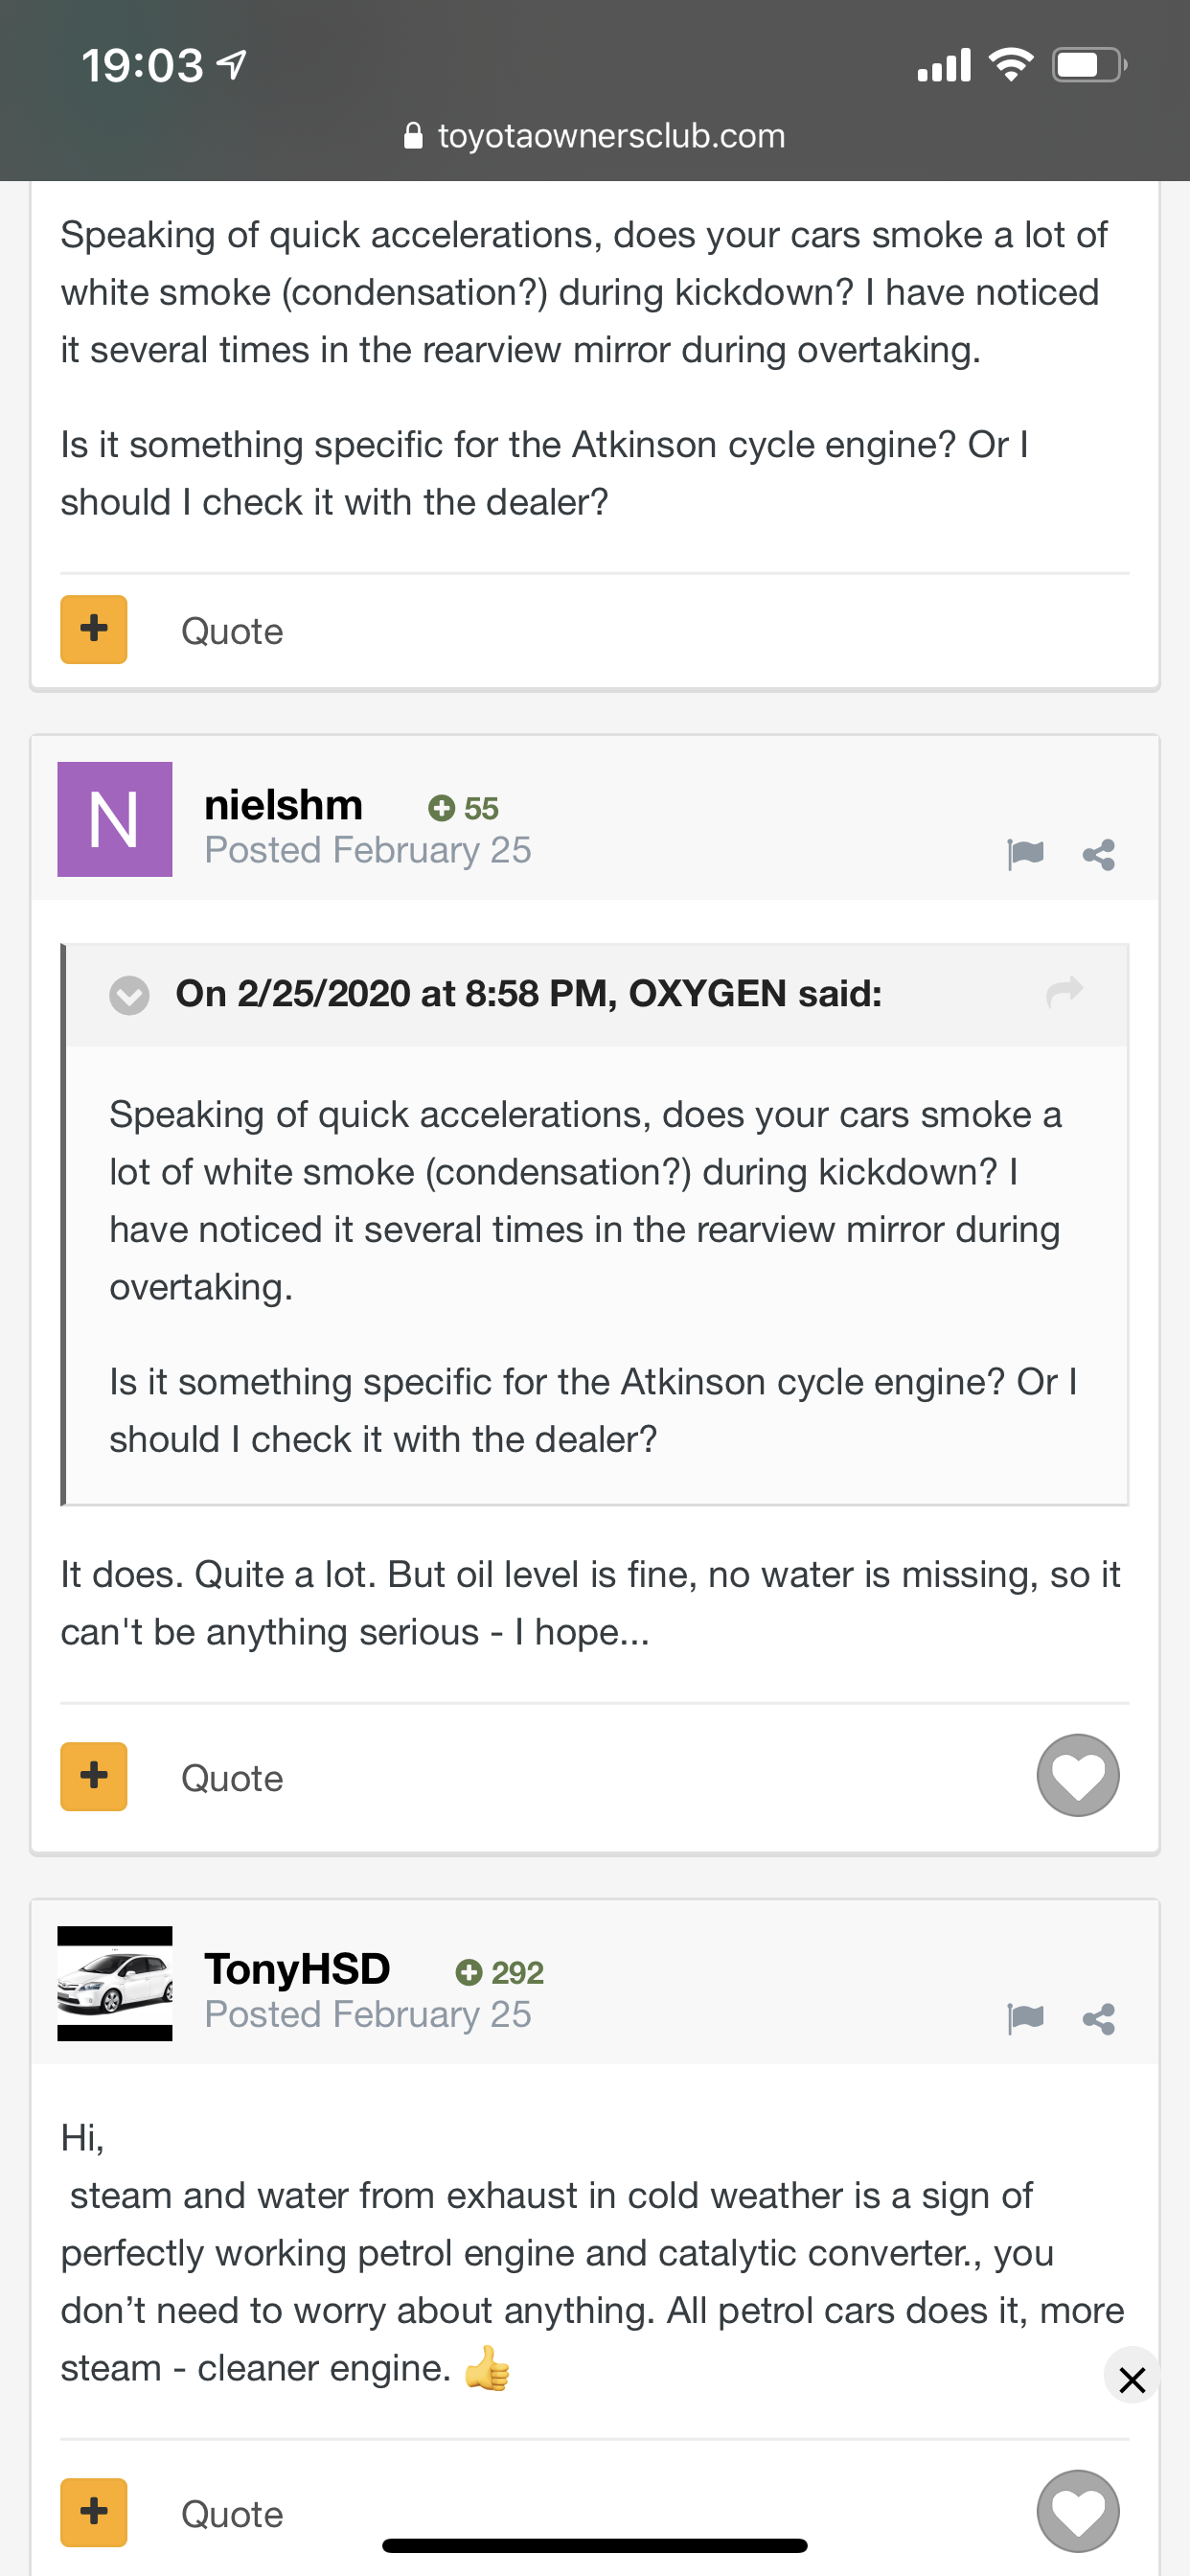
Task: View TonyHSD's white car avatar
Action: 115,1983
